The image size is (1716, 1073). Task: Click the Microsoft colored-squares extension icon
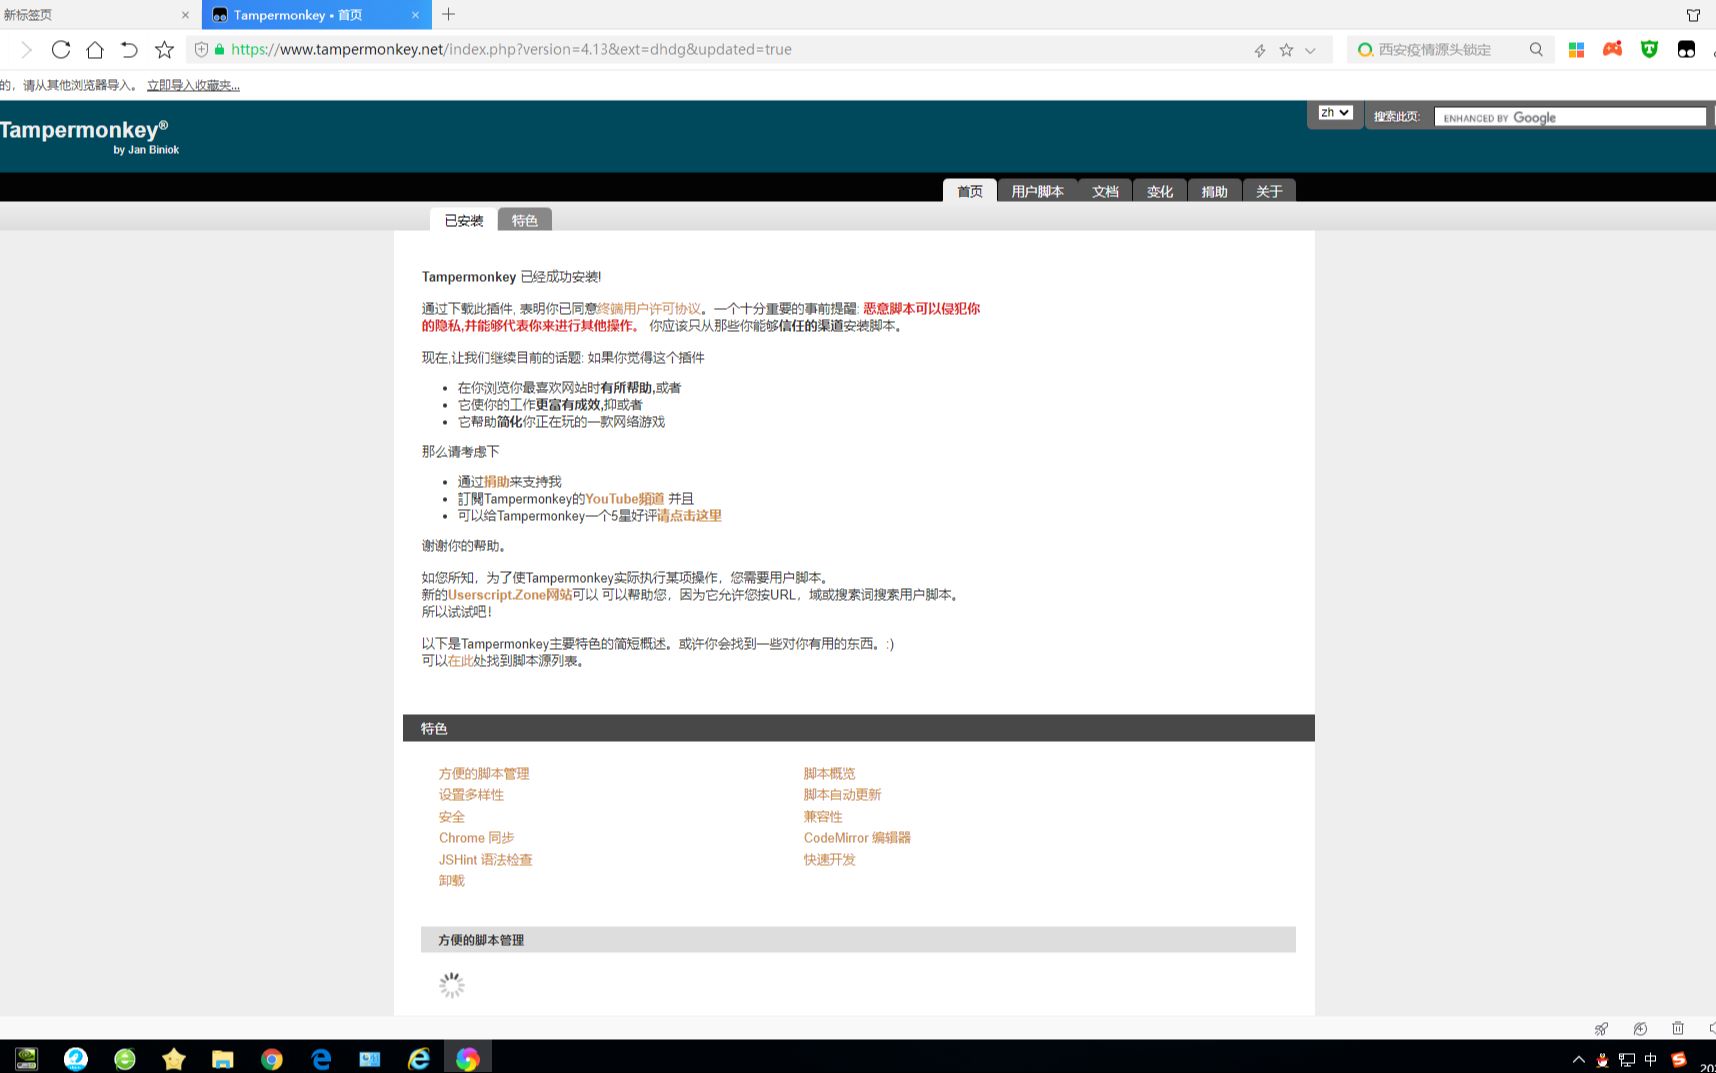[x=1576, y=49]
